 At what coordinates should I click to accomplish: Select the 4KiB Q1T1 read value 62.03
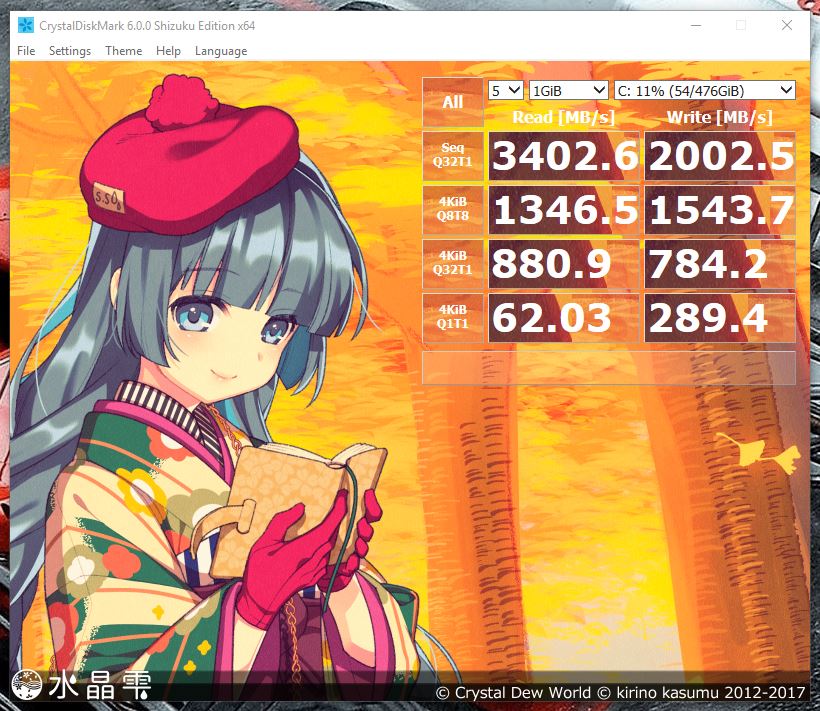(x=564, y=317)
